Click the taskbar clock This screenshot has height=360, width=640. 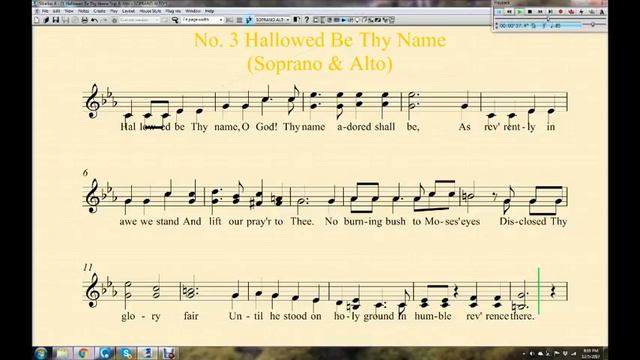click(x=591, y=353)
